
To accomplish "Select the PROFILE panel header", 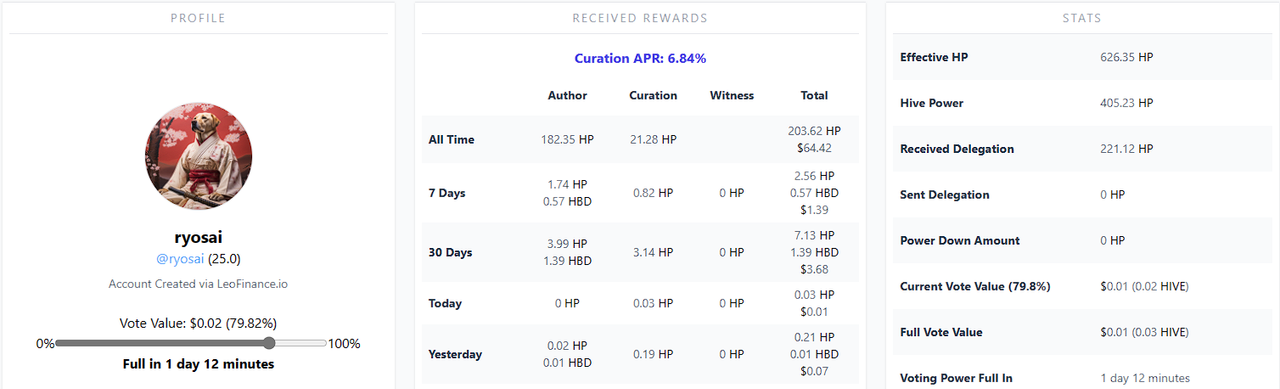I will (x=198, y=18).
